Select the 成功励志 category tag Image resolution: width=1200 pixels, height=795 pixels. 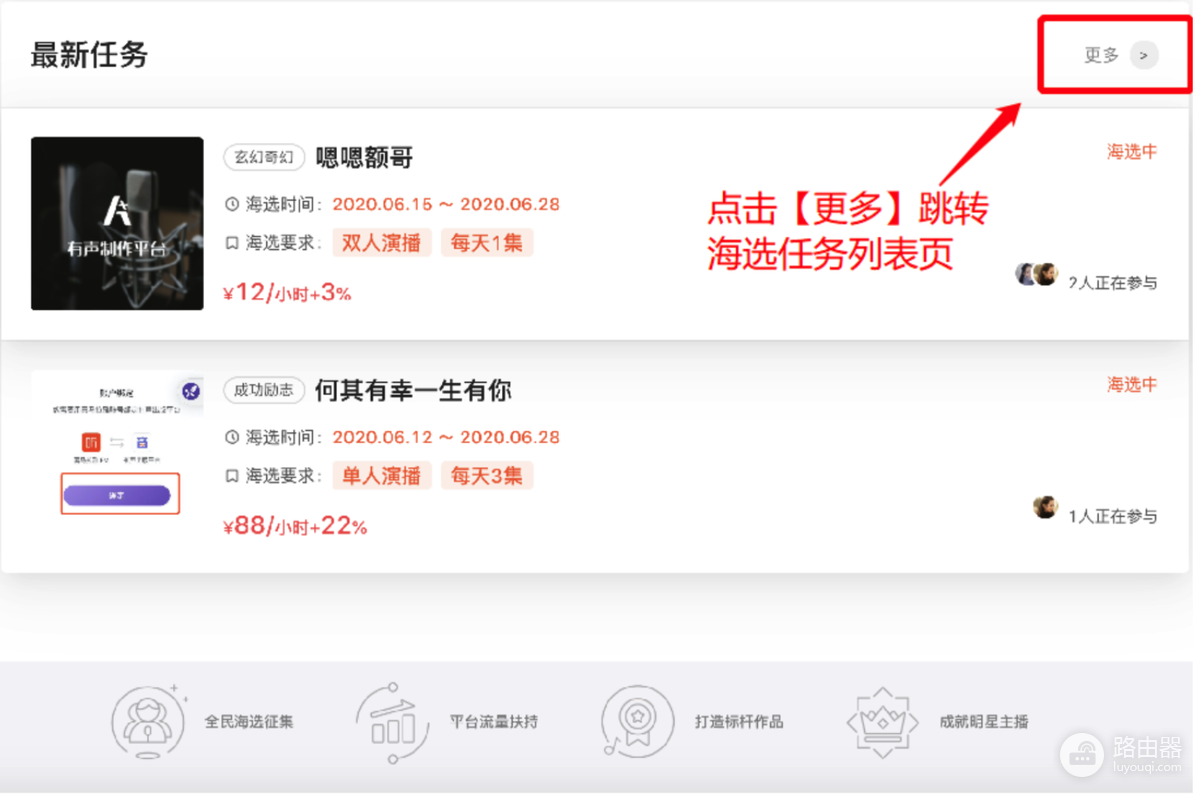click(264, 389)
